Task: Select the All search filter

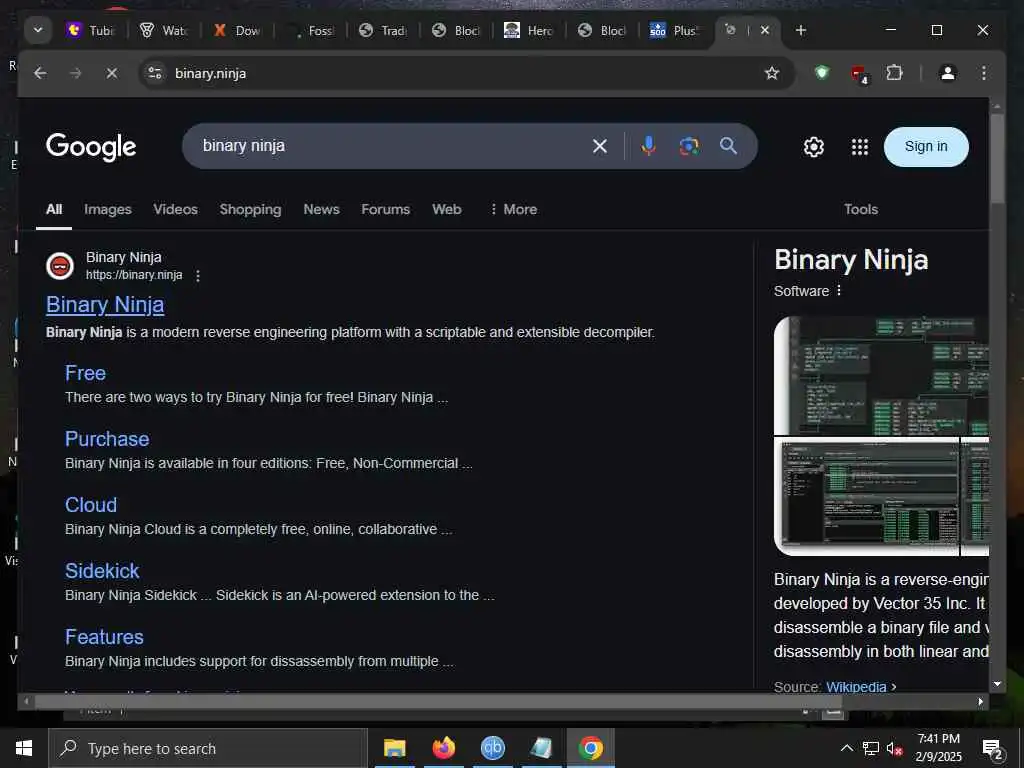Action: click(54, 209)
